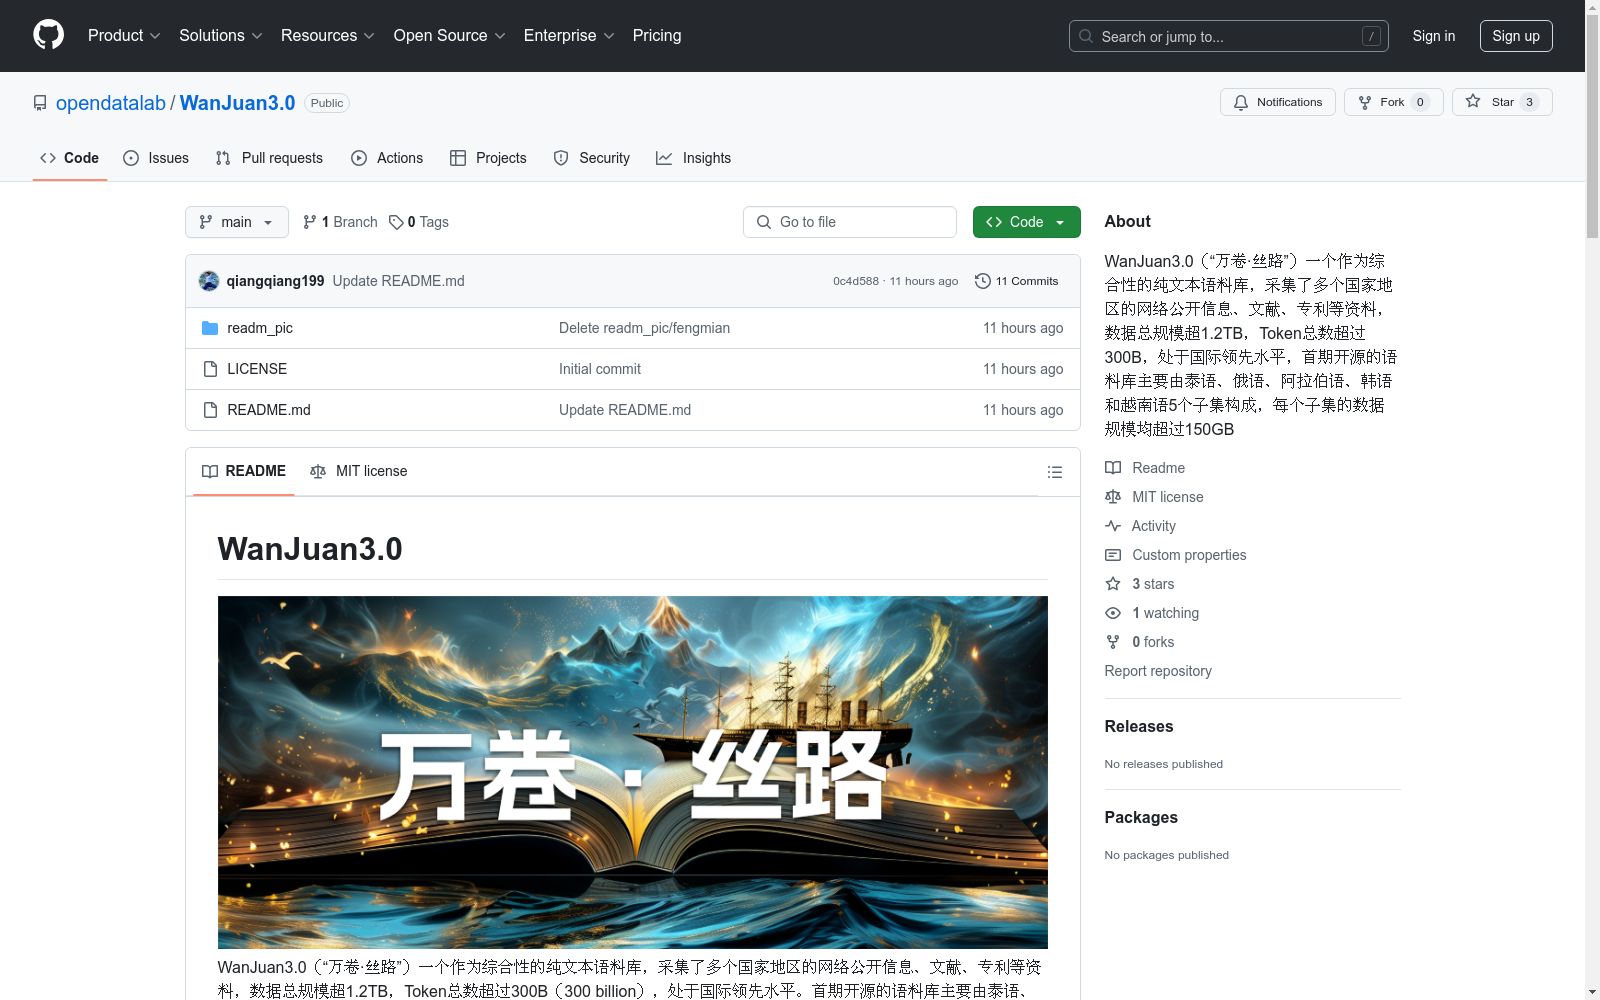Click the forks icon in About sidebar
The width and height of the screenshot is (1600, 1000).
point(1113,642)
